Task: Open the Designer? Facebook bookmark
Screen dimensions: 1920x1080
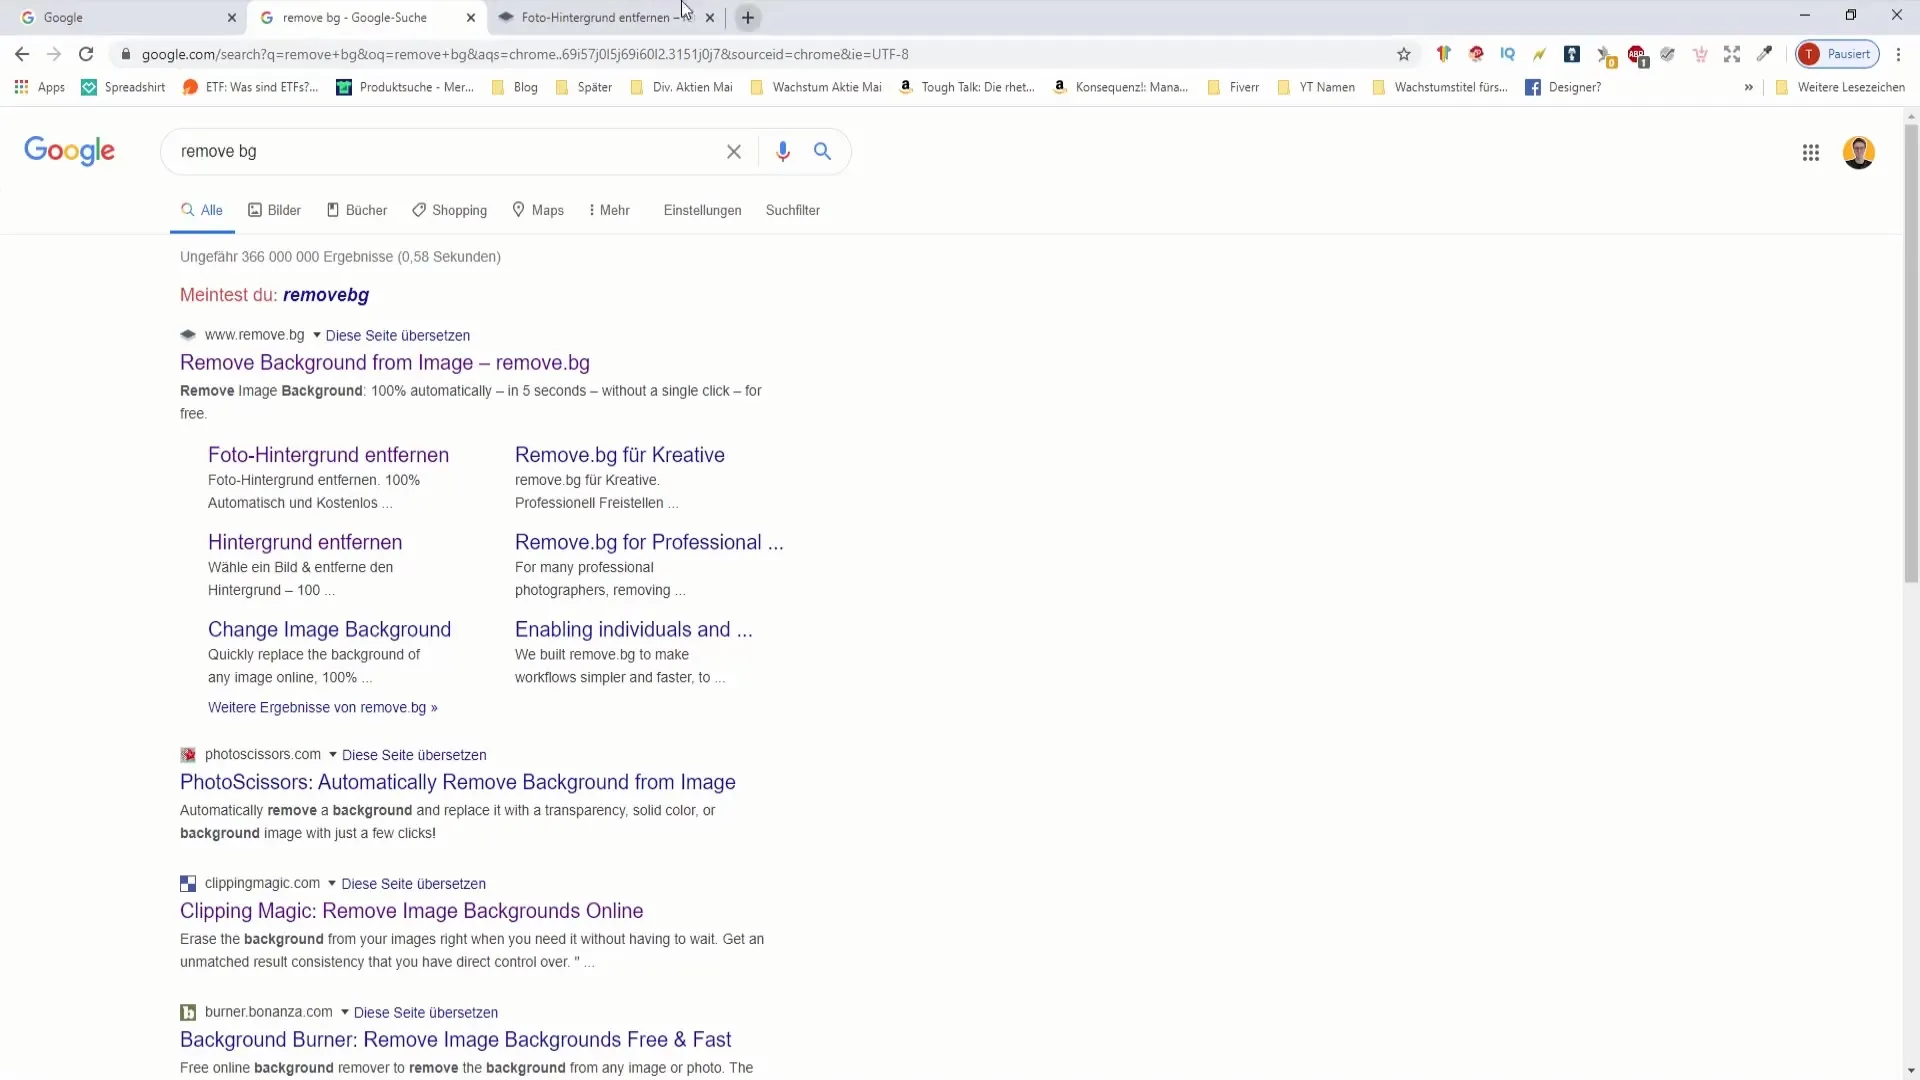Action: [x=1563, y=87]
